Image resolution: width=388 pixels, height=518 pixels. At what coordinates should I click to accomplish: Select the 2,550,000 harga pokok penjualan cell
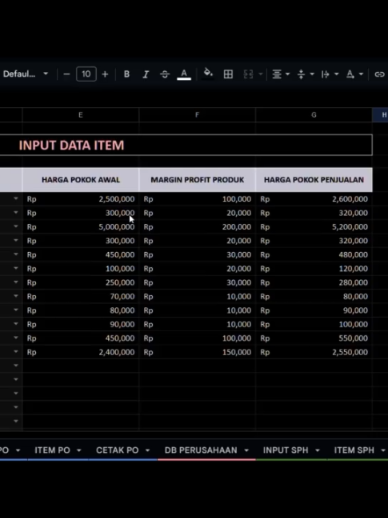314,352
